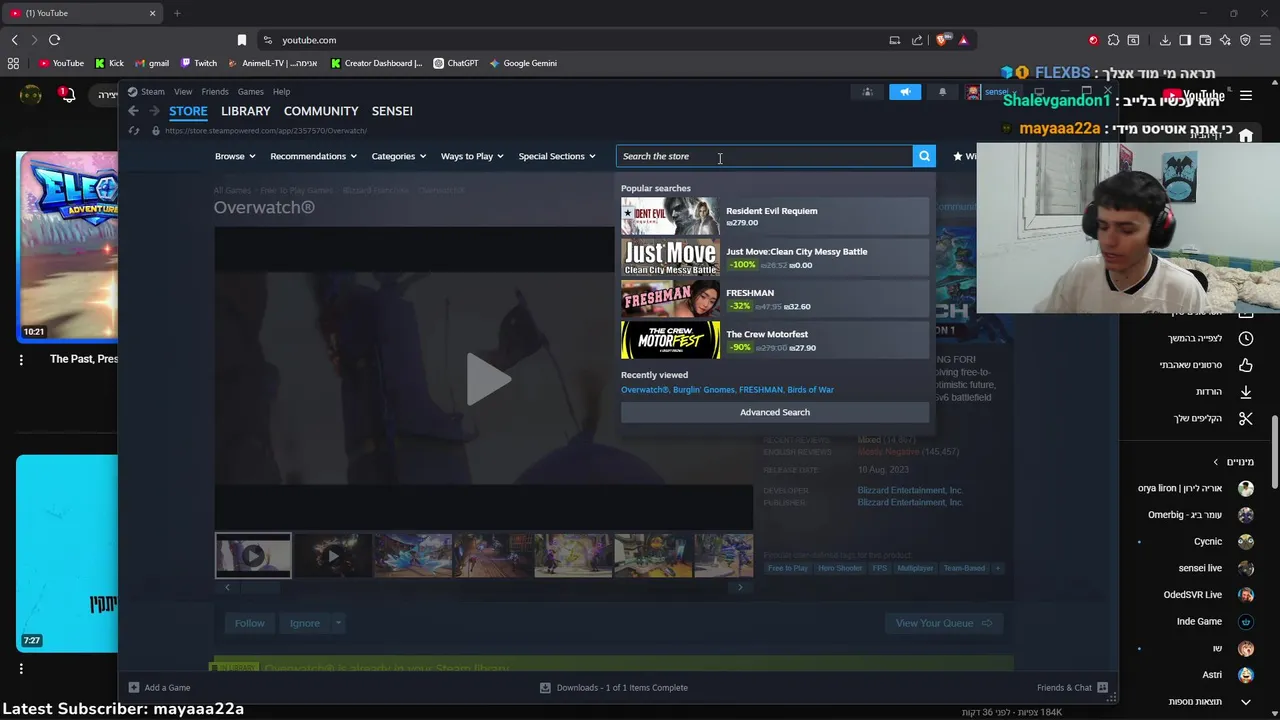Image resolution: width=1280 pixels, height=720 pixels.
Task: Switch to the LIBRARY tab
Action: [x=246, y=111]
